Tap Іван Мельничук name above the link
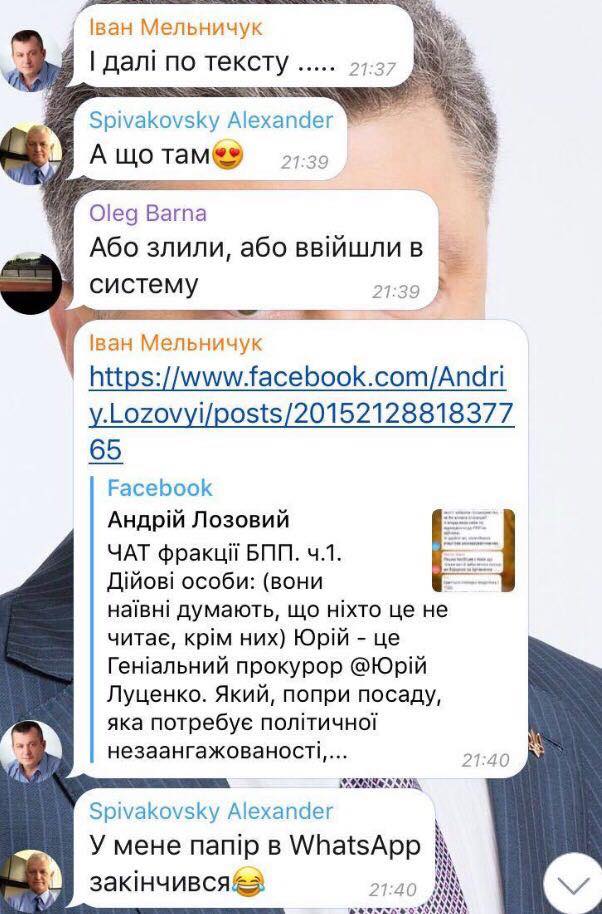The image size is (602, 914). (175, 343)
